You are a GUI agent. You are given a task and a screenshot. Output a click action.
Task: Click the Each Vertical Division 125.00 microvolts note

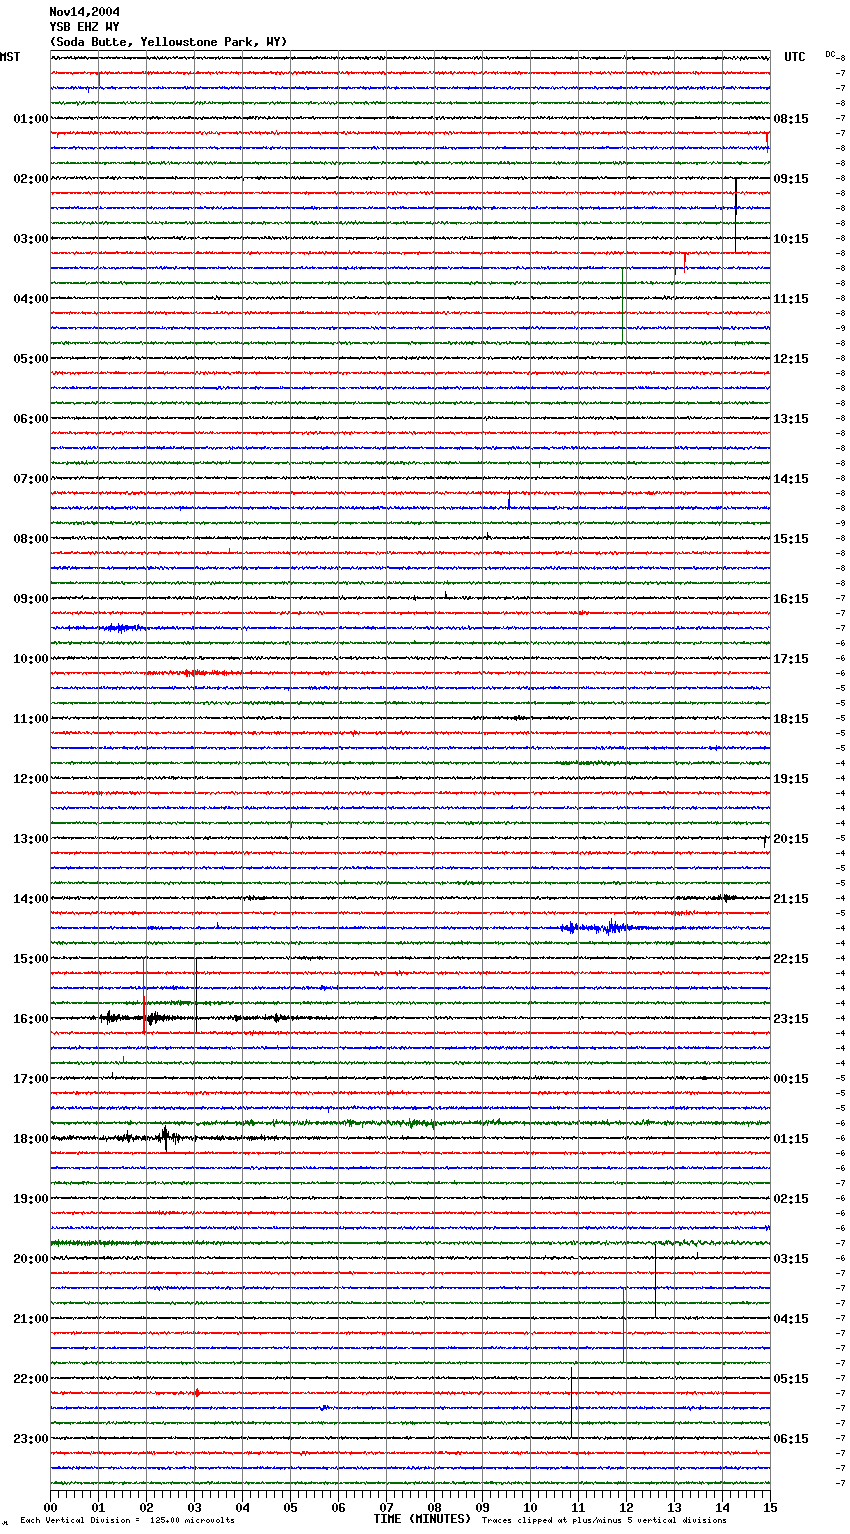(128, 1521)
